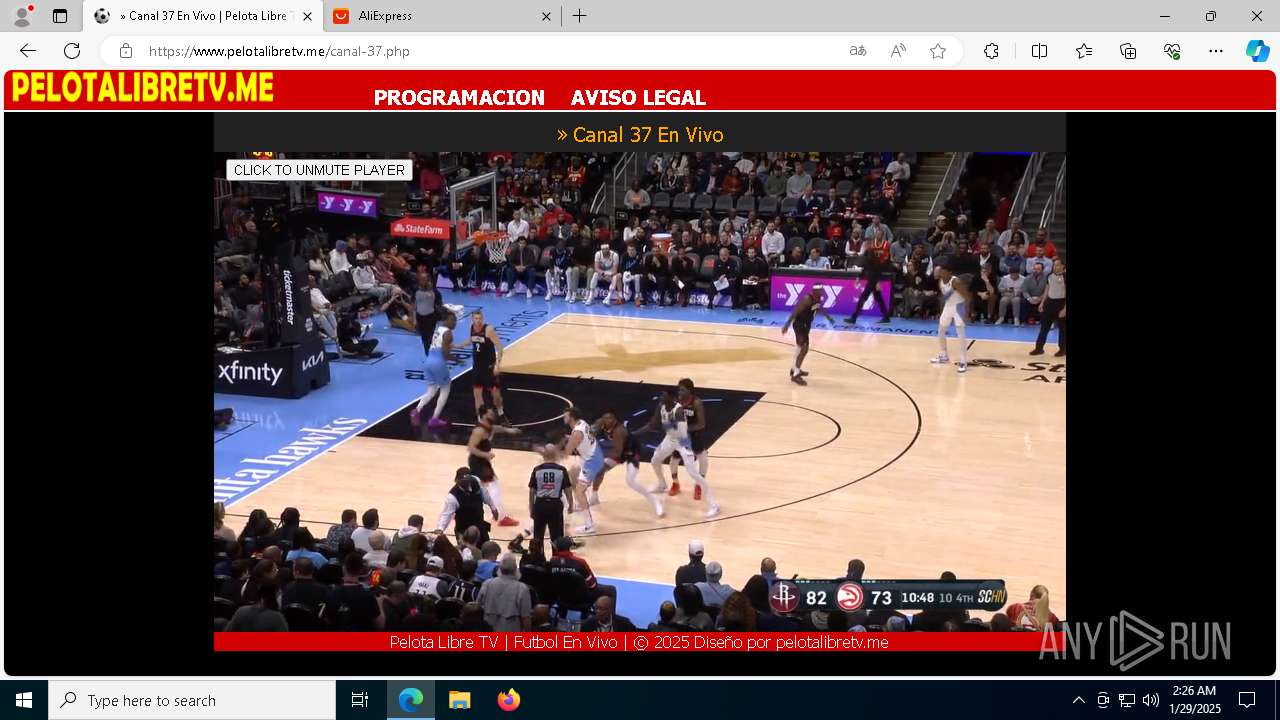Click the PELOTALIBRETV.ME site logo
The image size is (1280, 720).
coord(142,88)
